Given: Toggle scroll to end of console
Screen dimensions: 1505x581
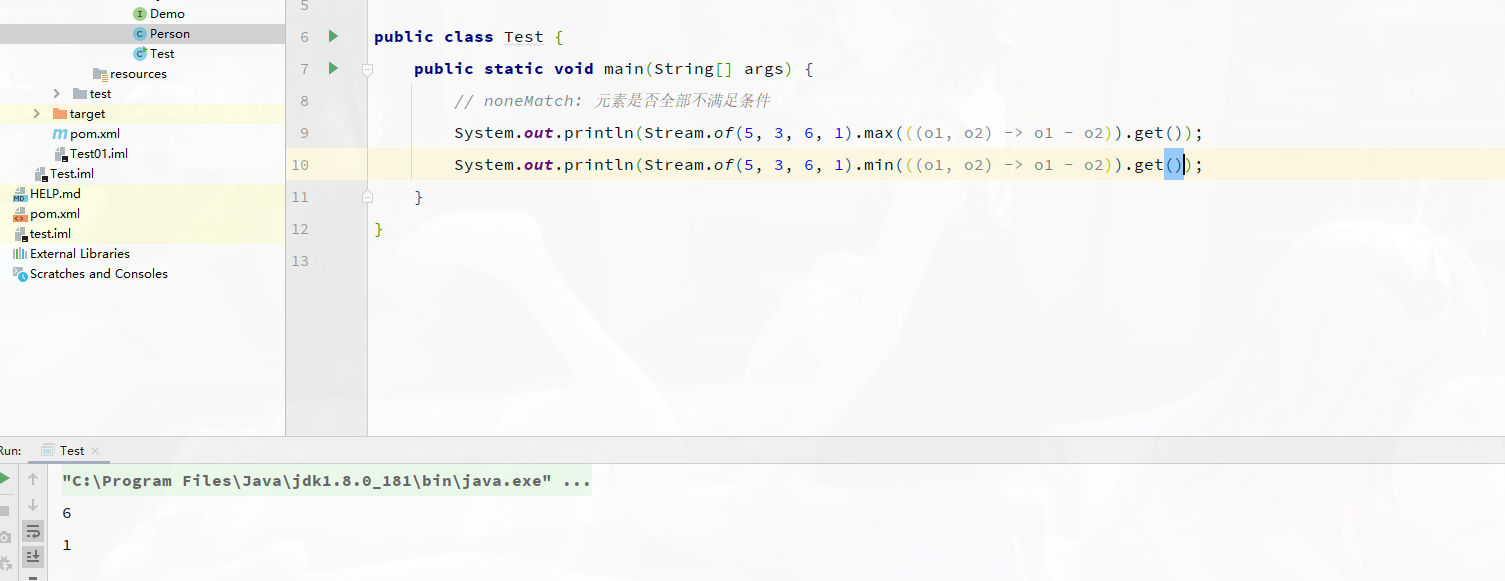Looking at the screenshot, I should point(33,556).
